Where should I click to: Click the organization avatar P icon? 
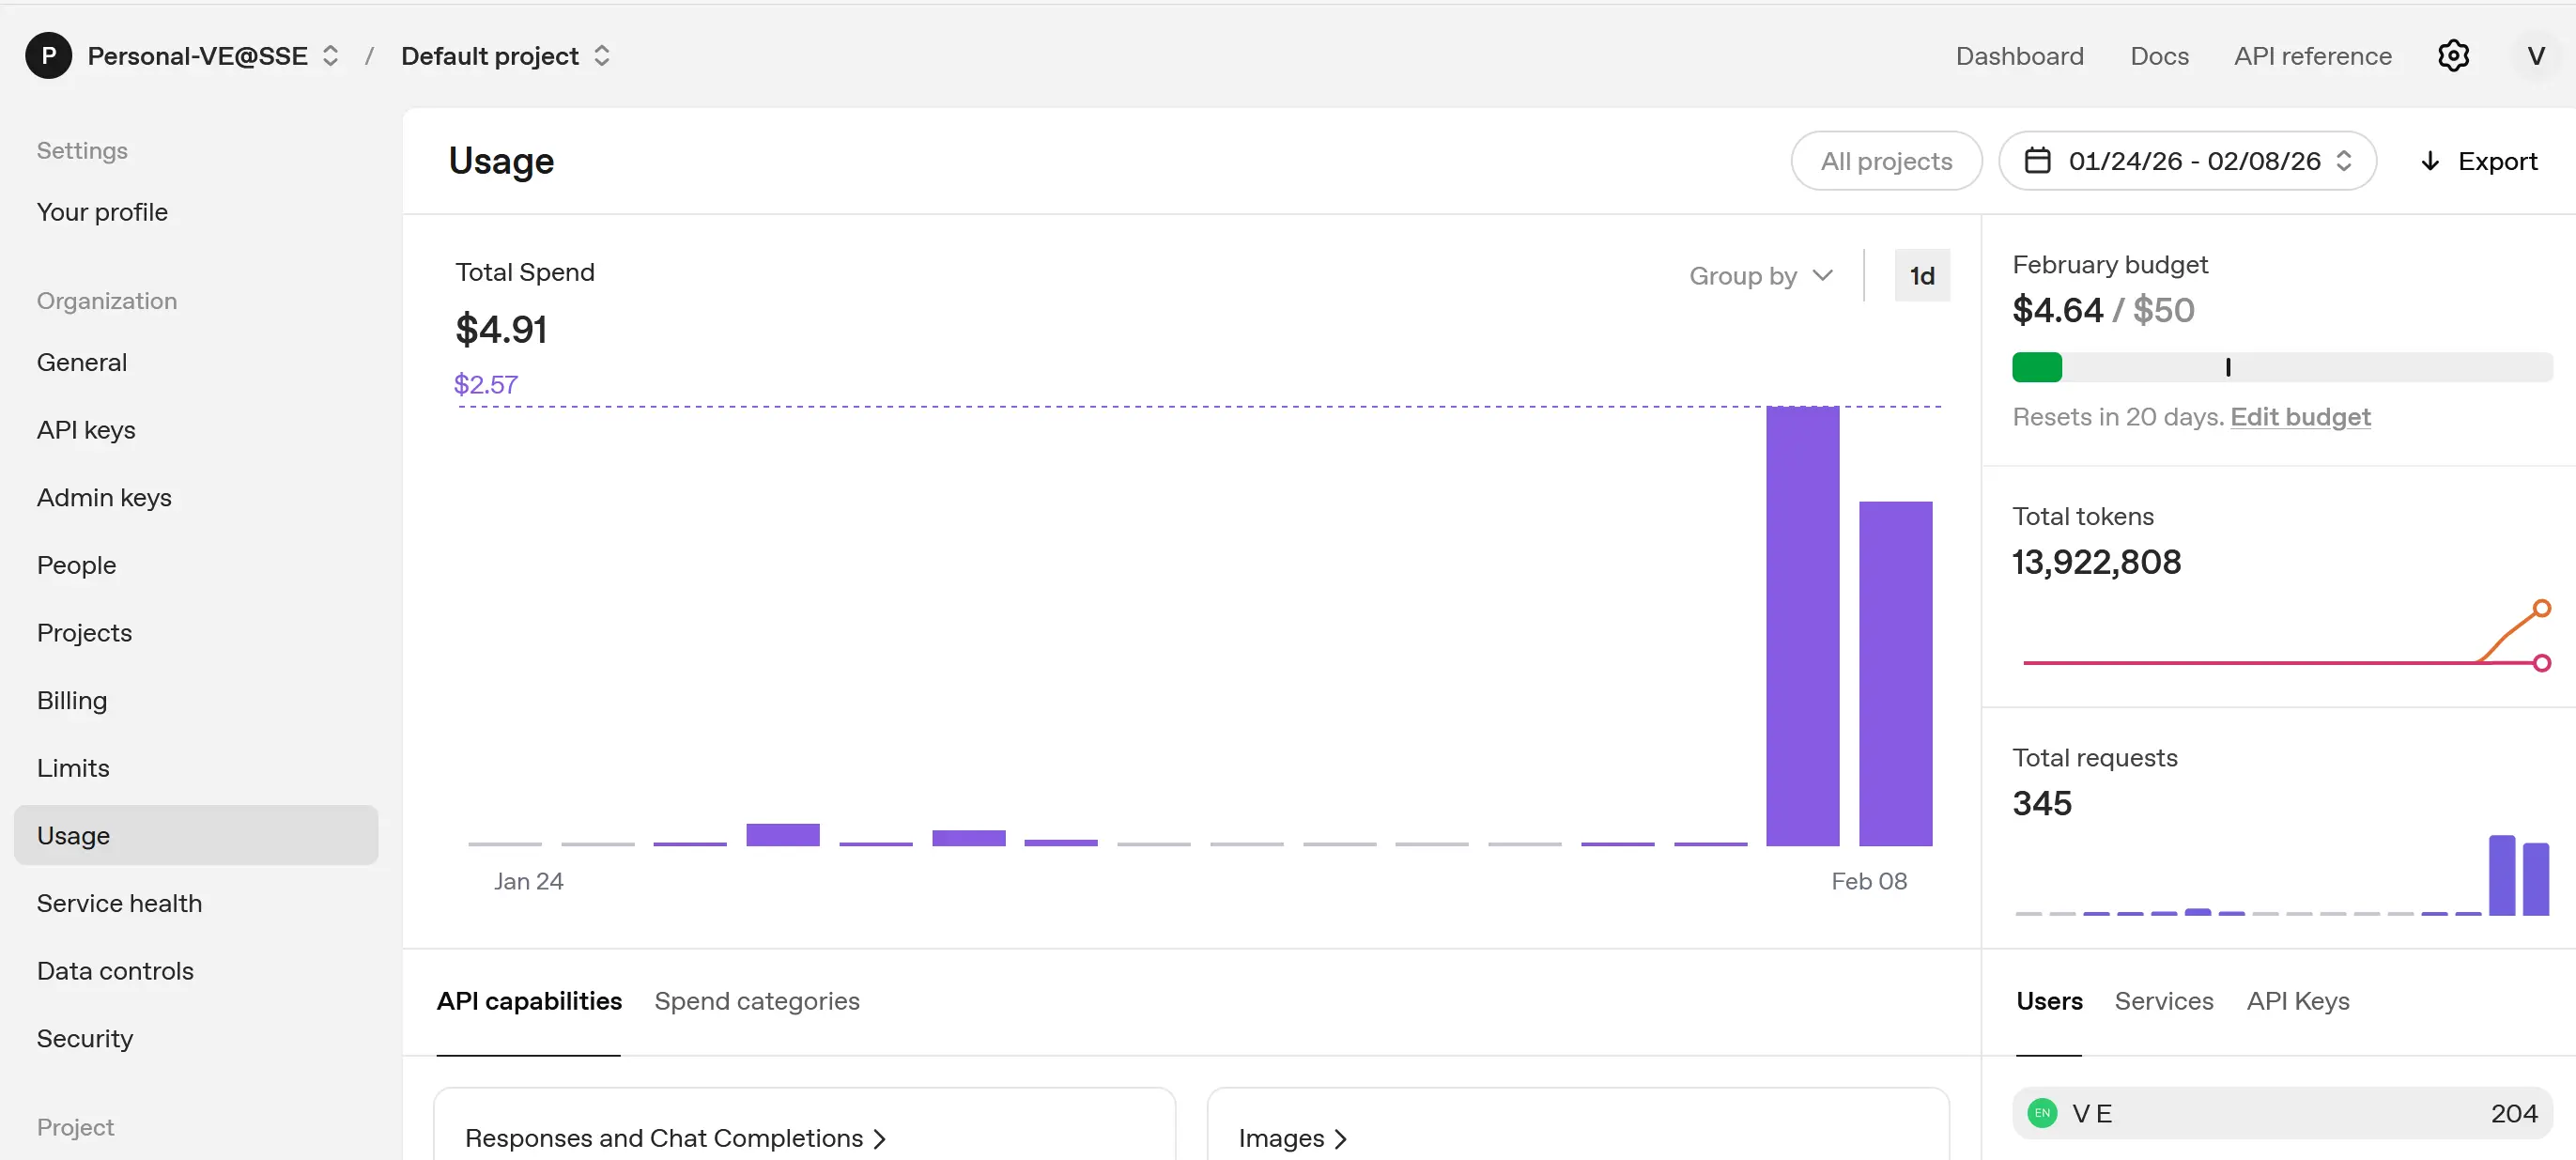(x=48, y=56)
